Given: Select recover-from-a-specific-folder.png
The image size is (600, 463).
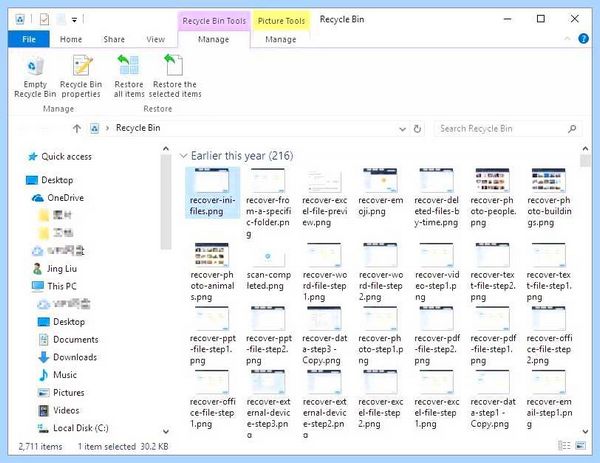Looking at the screenshot, I should click(268, 203).
